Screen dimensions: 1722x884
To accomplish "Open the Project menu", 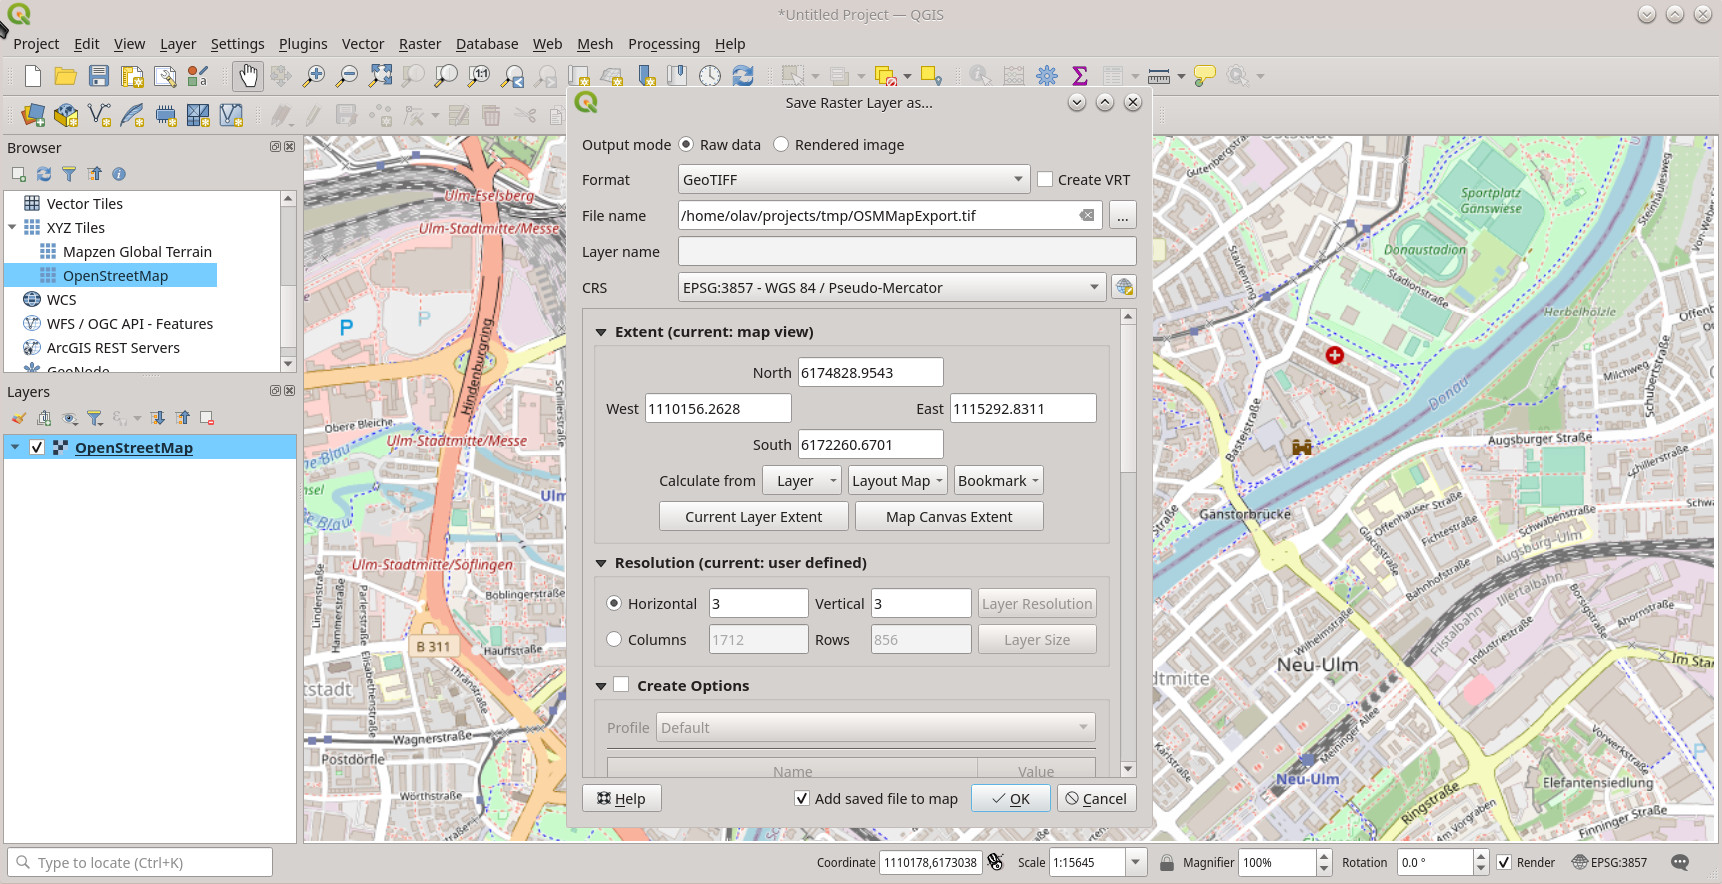I will 36,44.
